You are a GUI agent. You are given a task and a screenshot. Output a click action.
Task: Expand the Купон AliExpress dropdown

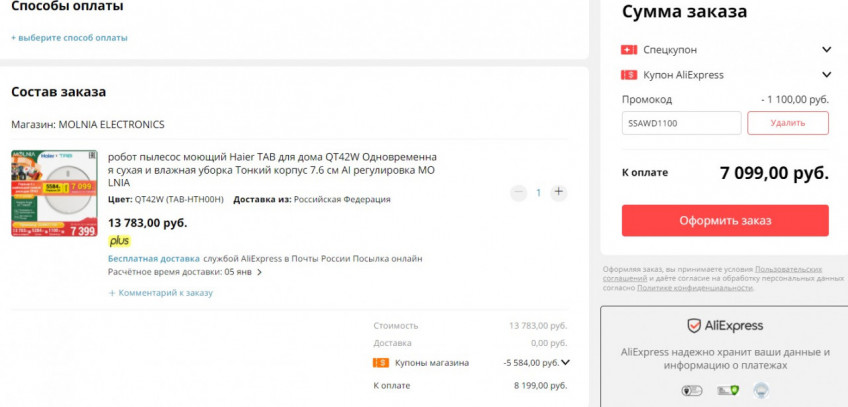click(826, 75)
